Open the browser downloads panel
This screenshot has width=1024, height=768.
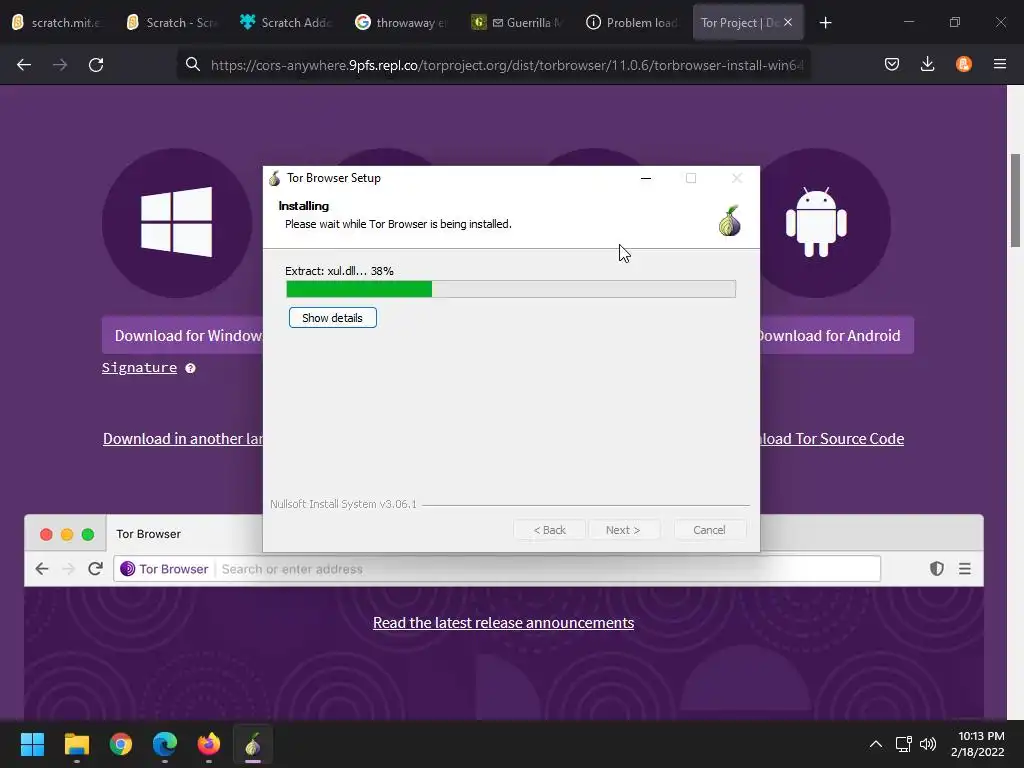click(x=927, y=64)
